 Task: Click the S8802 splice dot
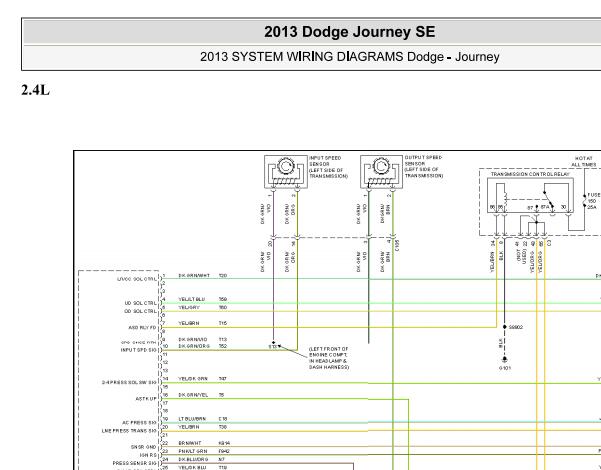(504, 327)
